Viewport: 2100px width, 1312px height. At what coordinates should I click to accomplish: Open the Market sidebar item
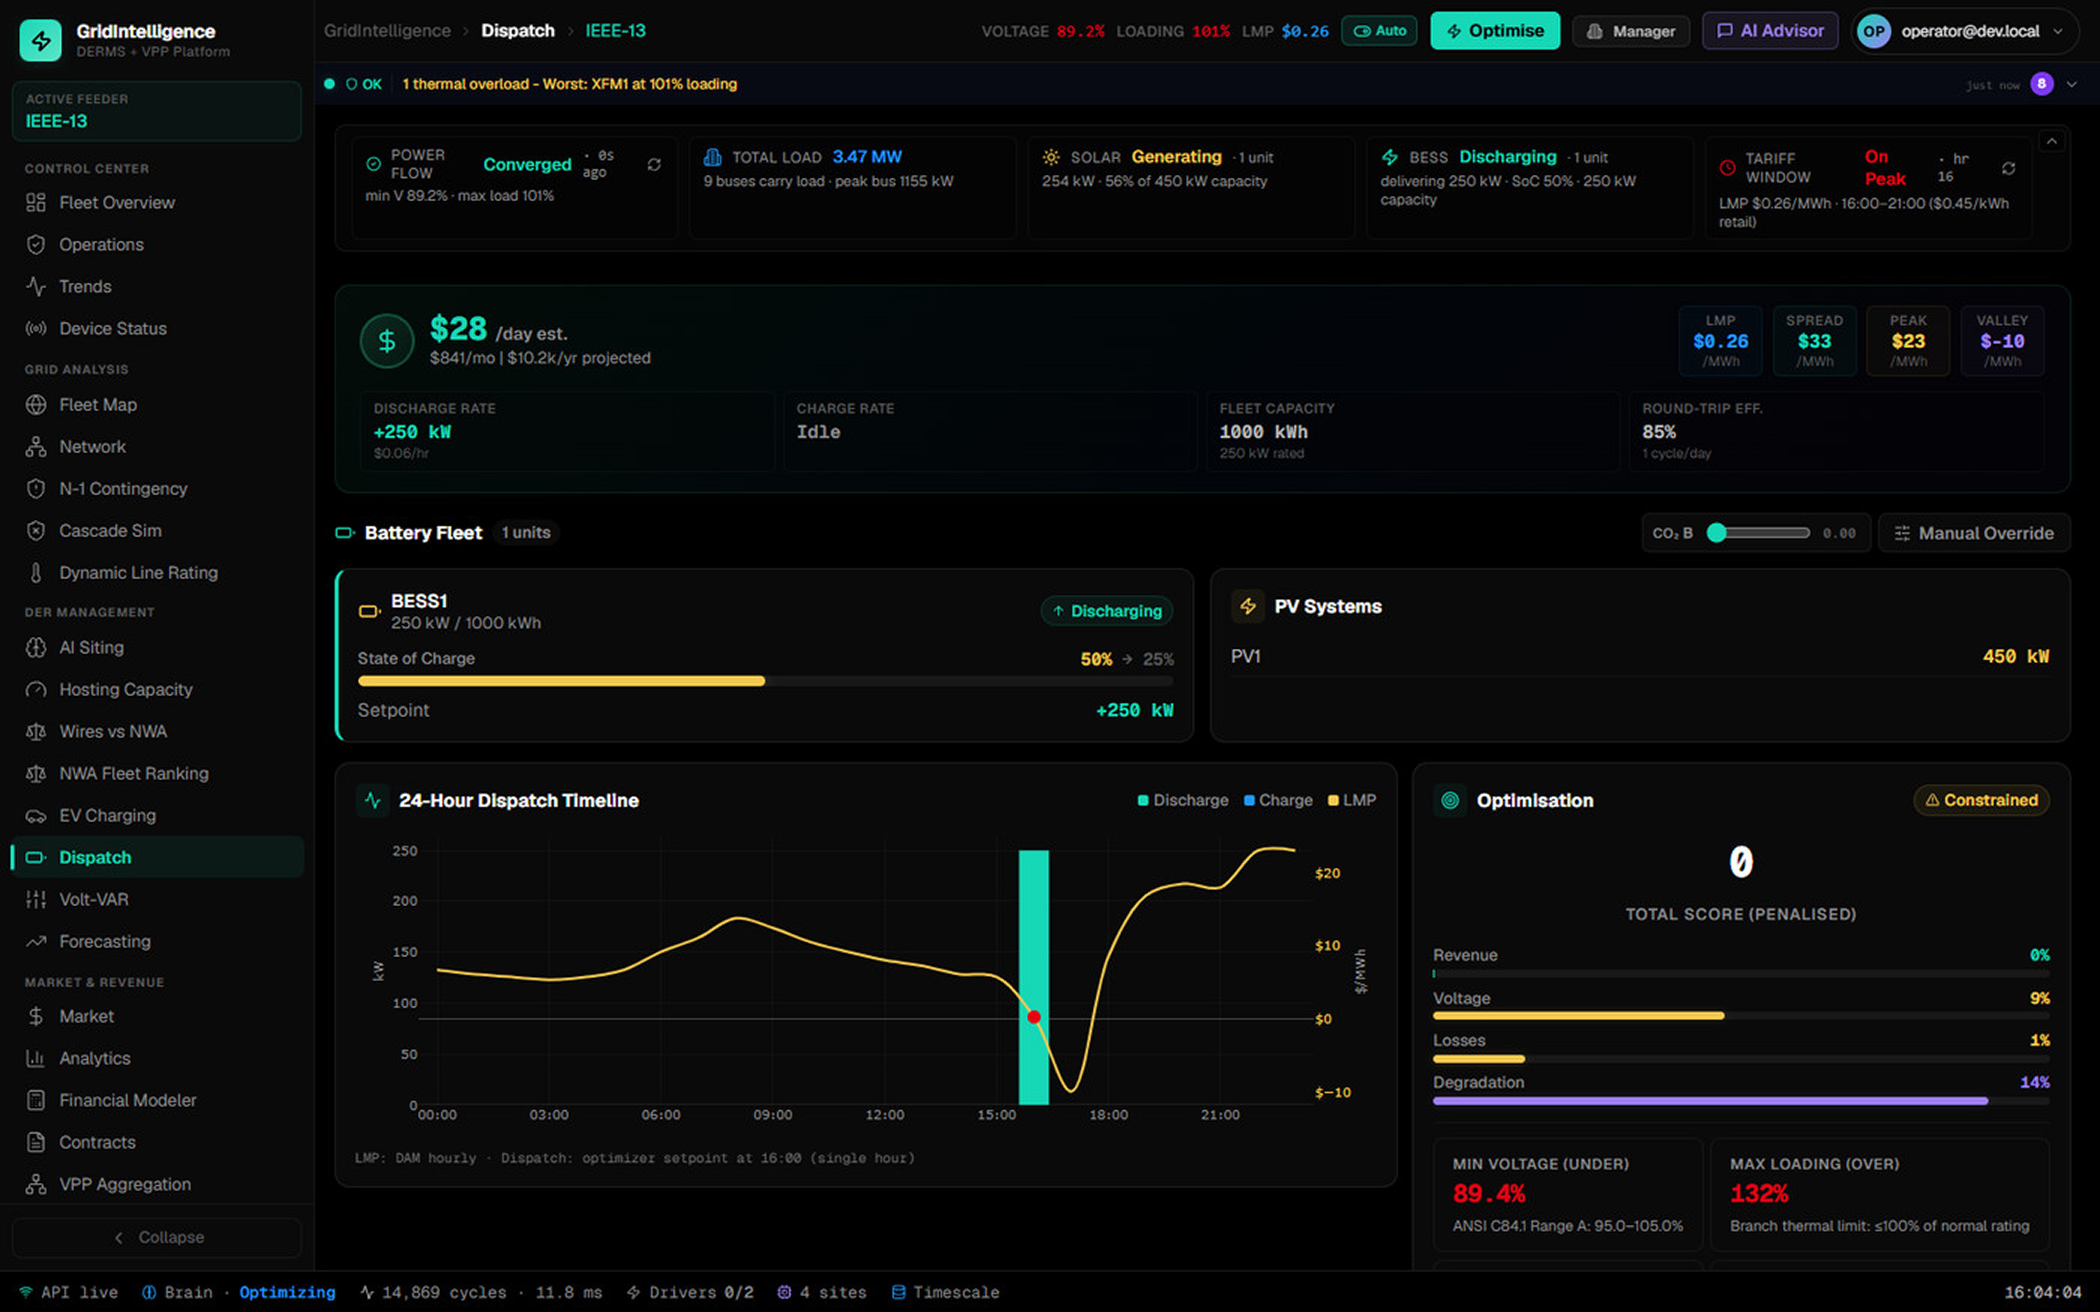coord(157,1016)
